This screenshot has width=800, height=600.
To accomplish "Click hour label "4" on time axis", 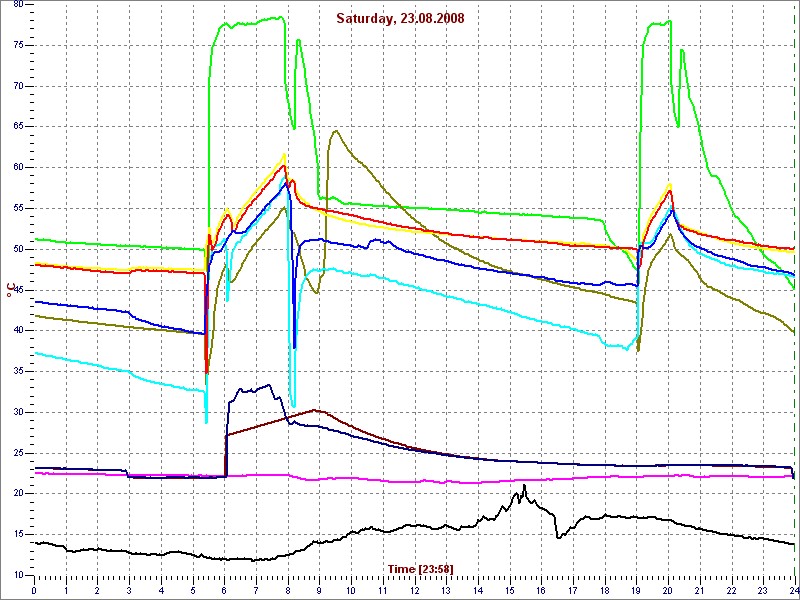I will [161, 589].
